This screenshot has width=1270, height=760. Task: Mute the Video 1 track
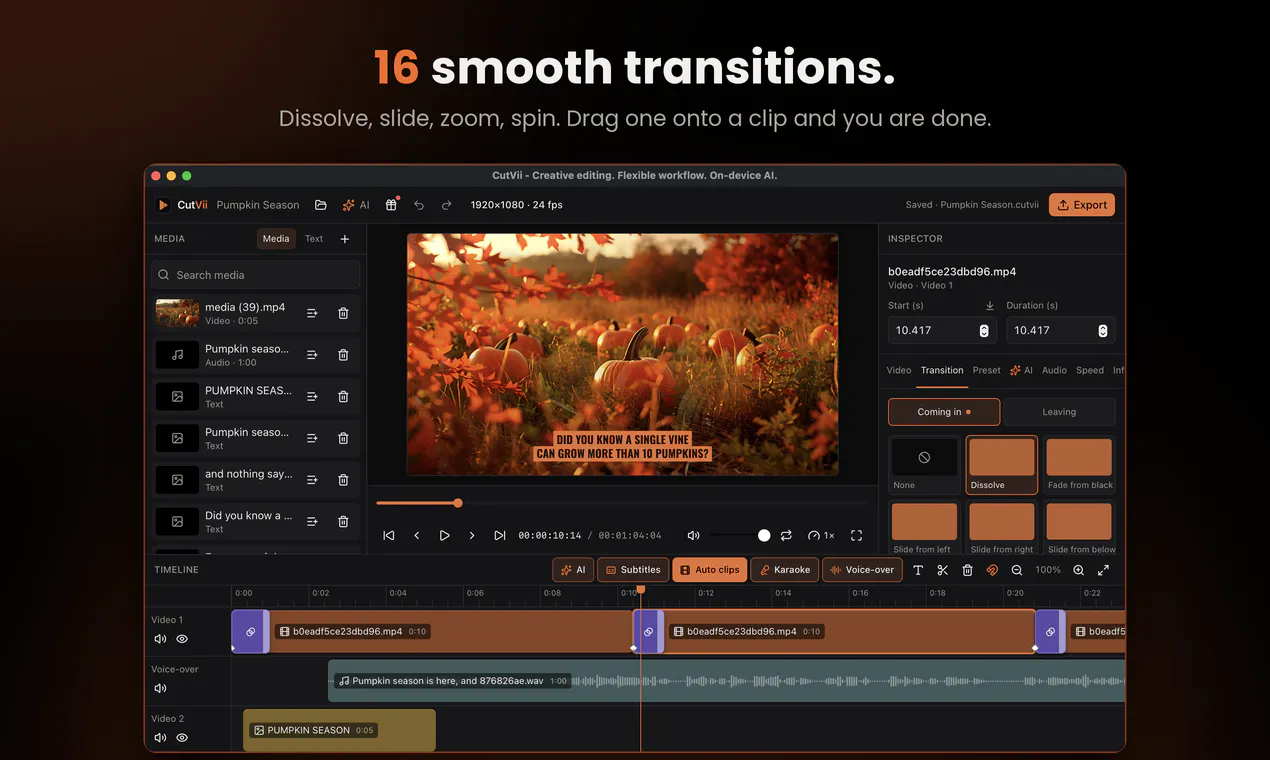point(160,639)
